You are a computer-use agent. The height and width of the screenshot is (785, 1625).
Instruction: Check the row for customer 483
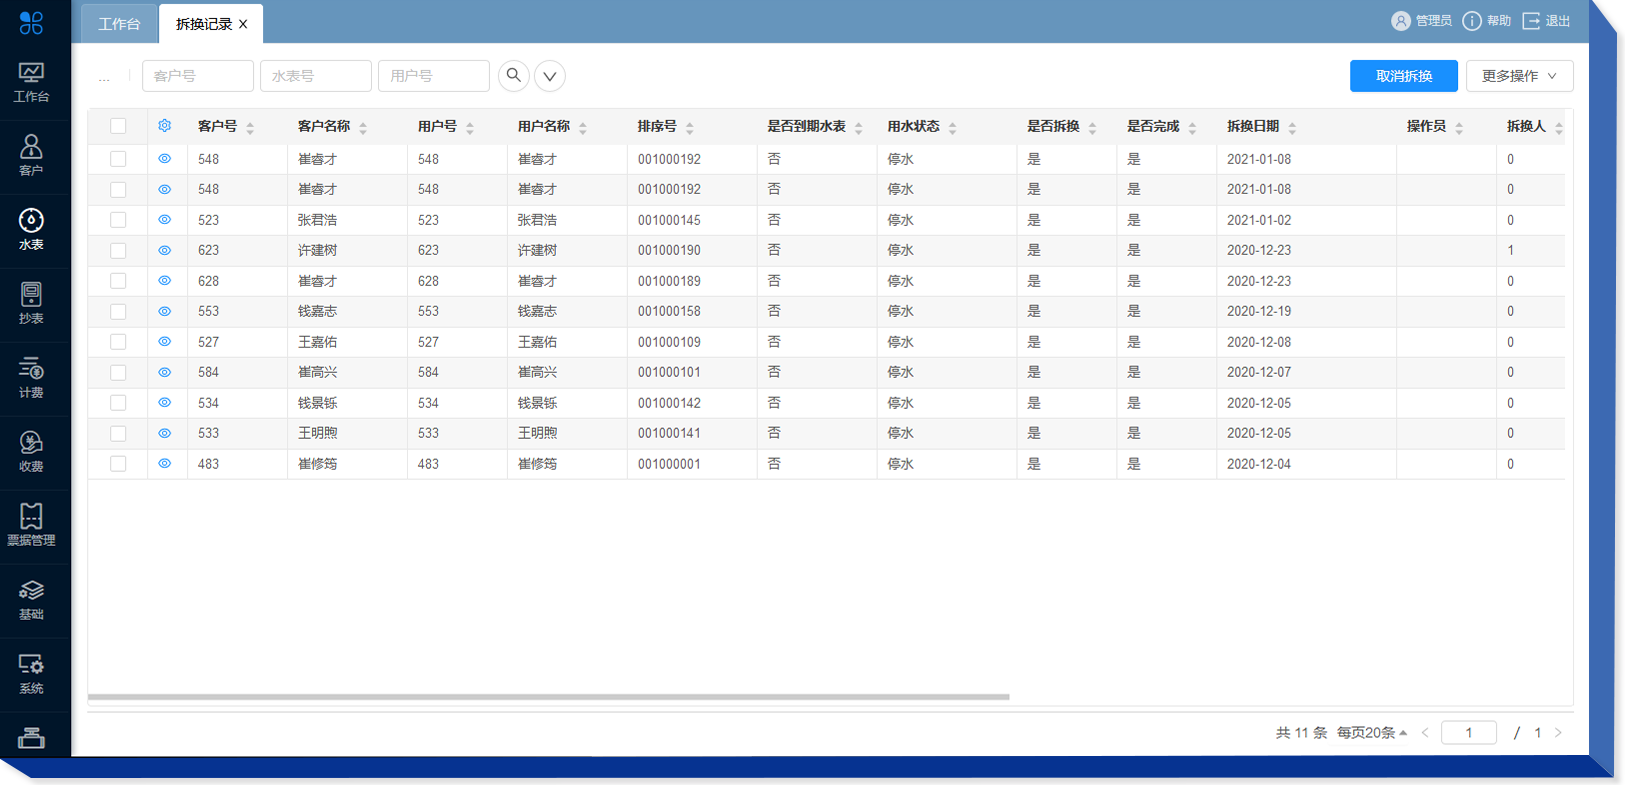[x=118, y=464]
